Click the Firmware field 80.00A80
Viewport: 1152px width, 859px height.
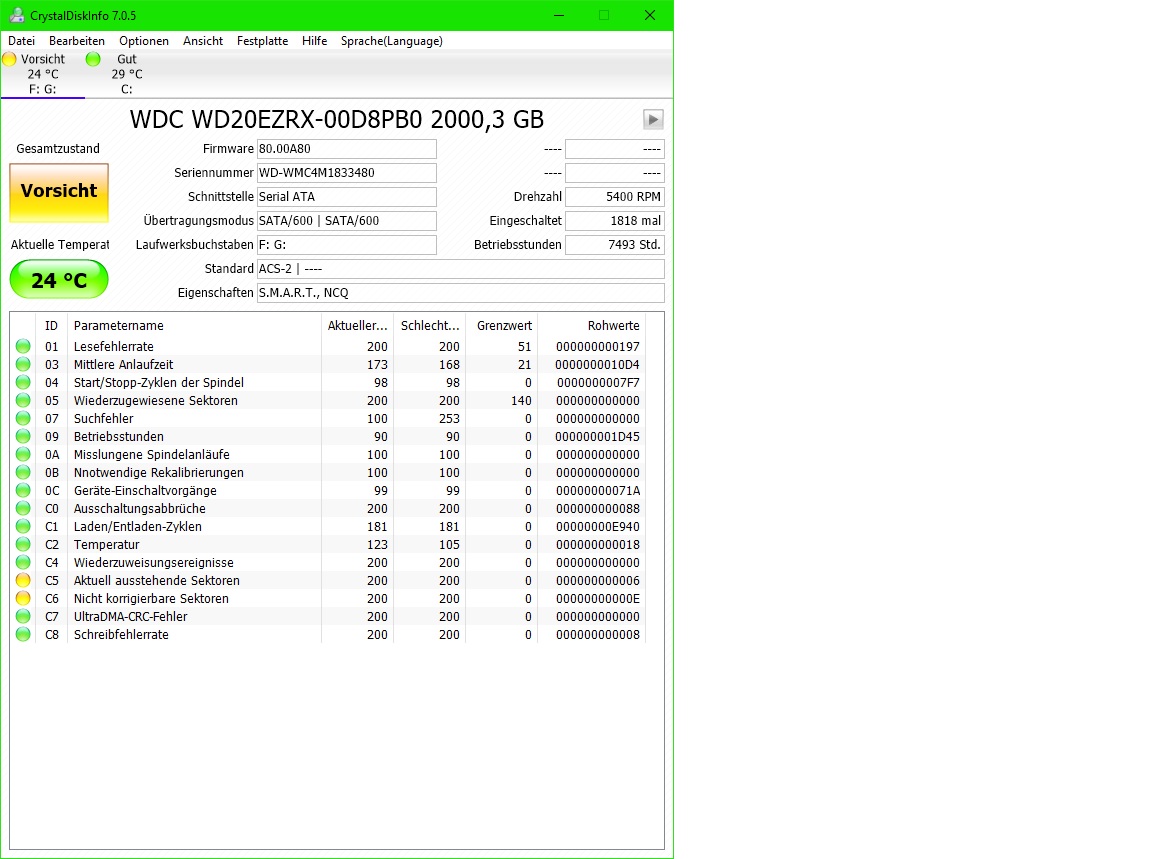coord(347,149)
